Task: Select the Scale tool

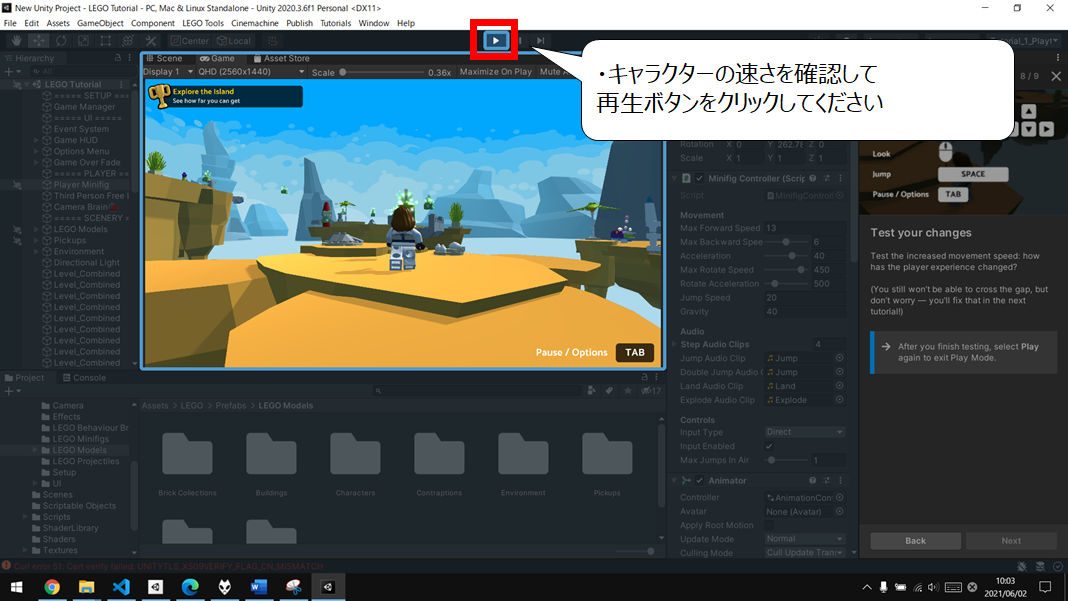Action: 83,41
